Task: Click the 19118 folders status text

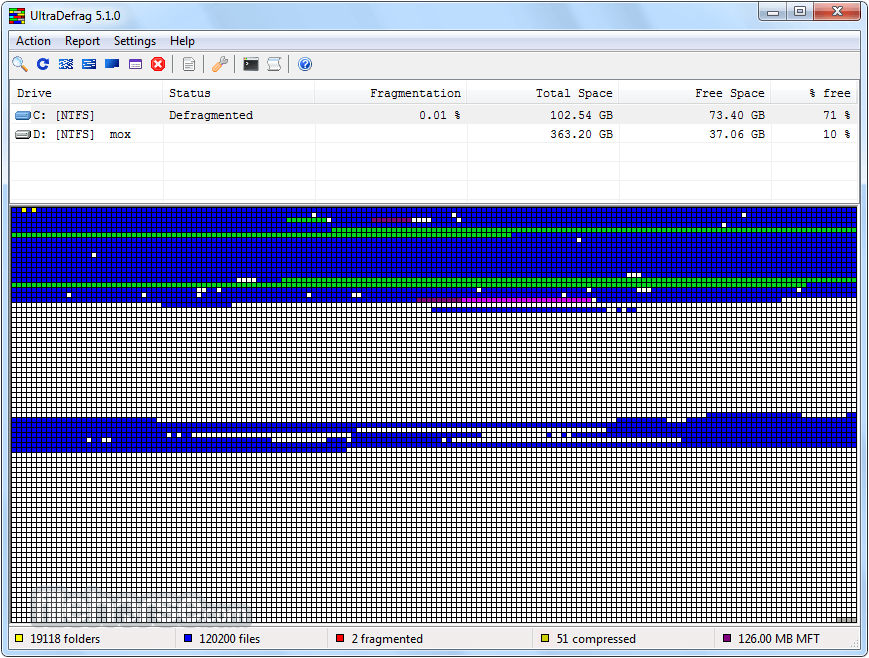Action: click(65, 639)
